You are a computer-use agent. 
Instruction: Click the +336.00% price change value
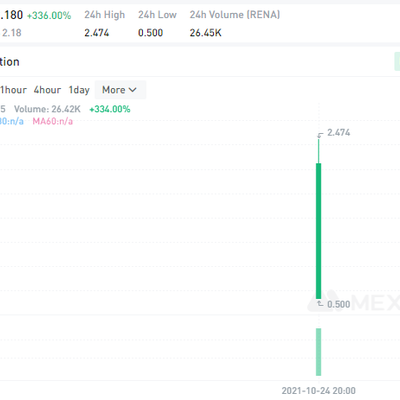click(x=49, y=16)
